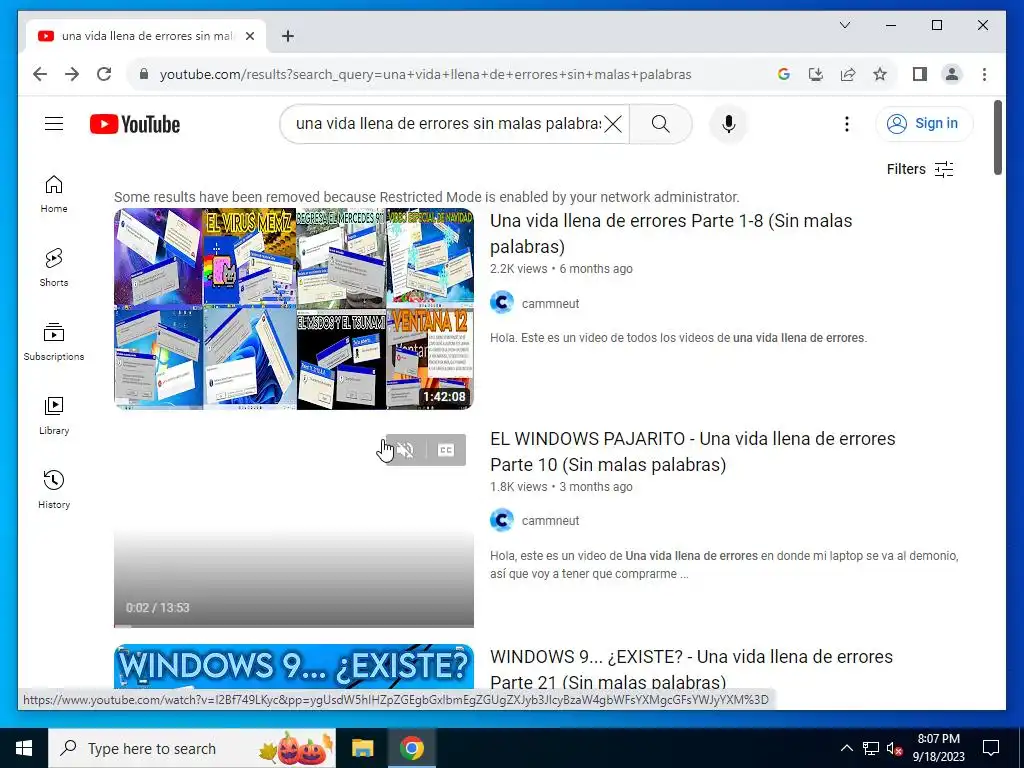The width and height of the screenshot is (1024, 768).
Task: Open 'Una vida llena de errores Parte 1-8' title
Action: [671, 233]
